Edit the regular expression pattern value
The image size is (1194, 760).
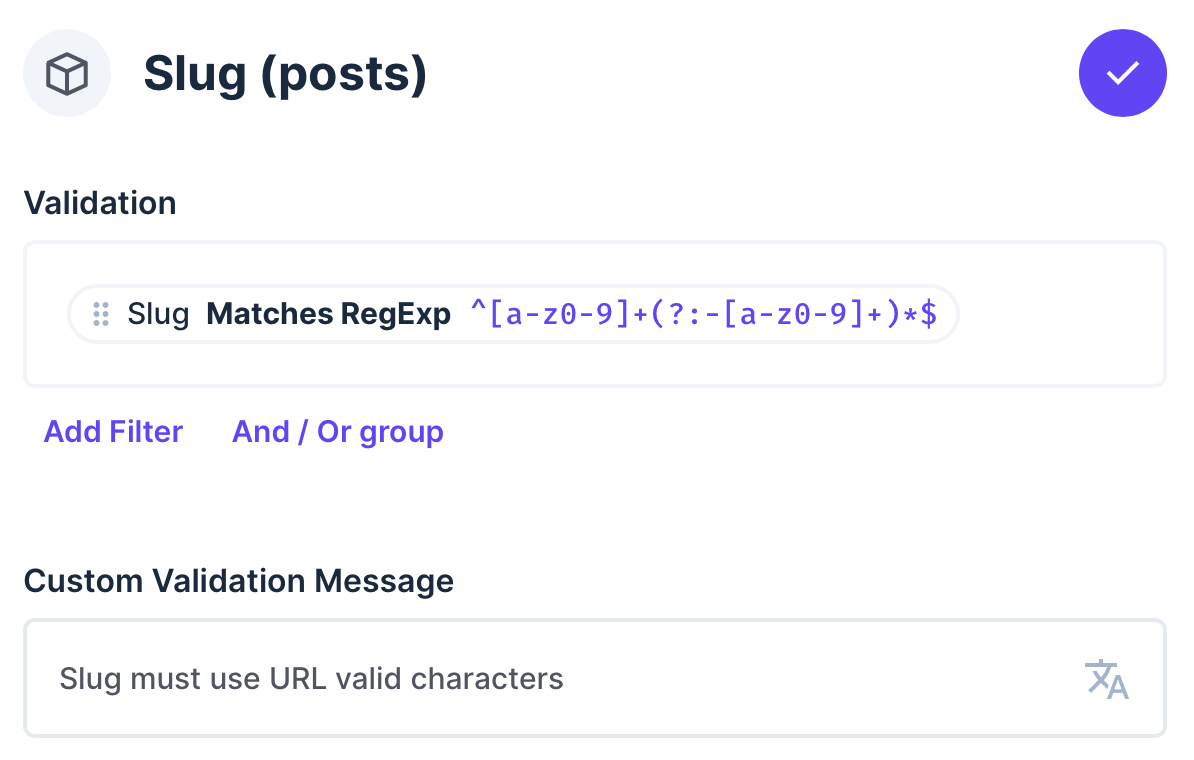[x=704, y=314]
